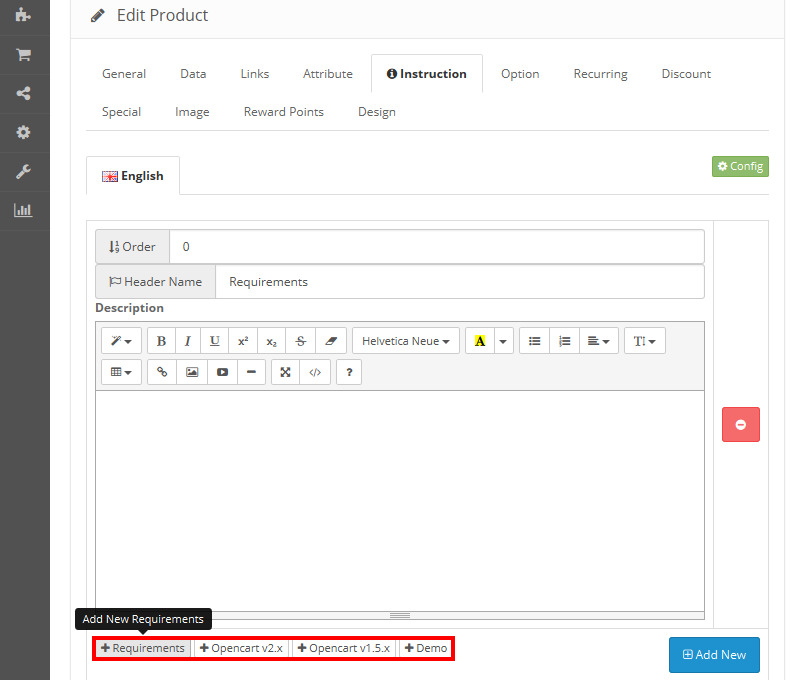Switch to the Attribute tab

click(x=328, y=74)
